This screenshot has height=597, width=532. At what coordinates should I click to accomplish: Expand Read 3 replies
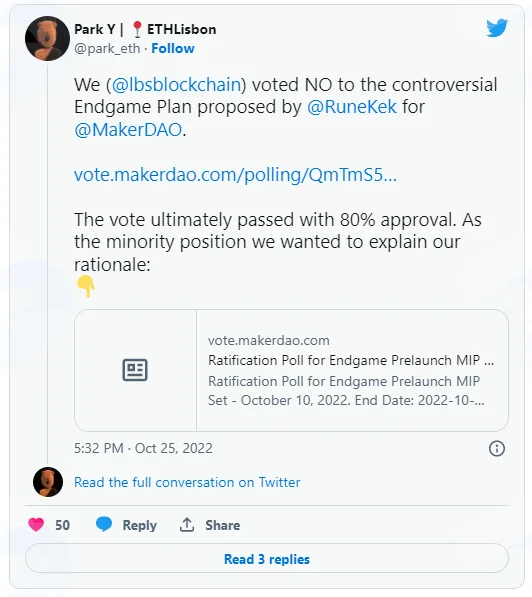pos(267,559)
